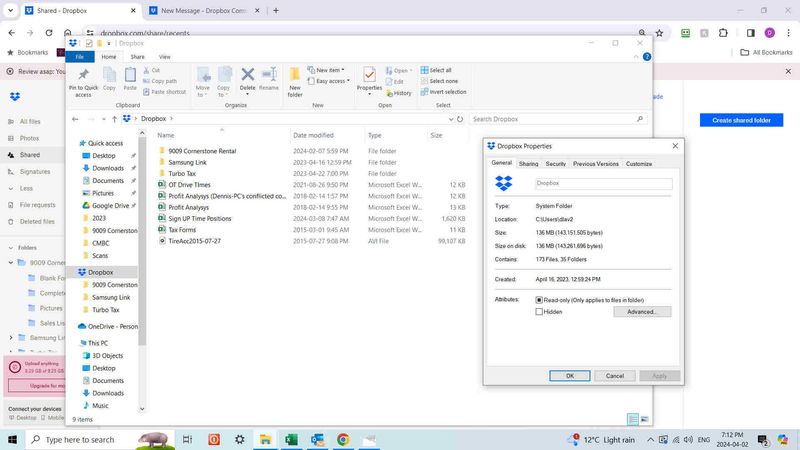Launch Google Chrome from the taskbar
Image resolution: width=800 pixels, height=450 pixels.
[343, 440]
